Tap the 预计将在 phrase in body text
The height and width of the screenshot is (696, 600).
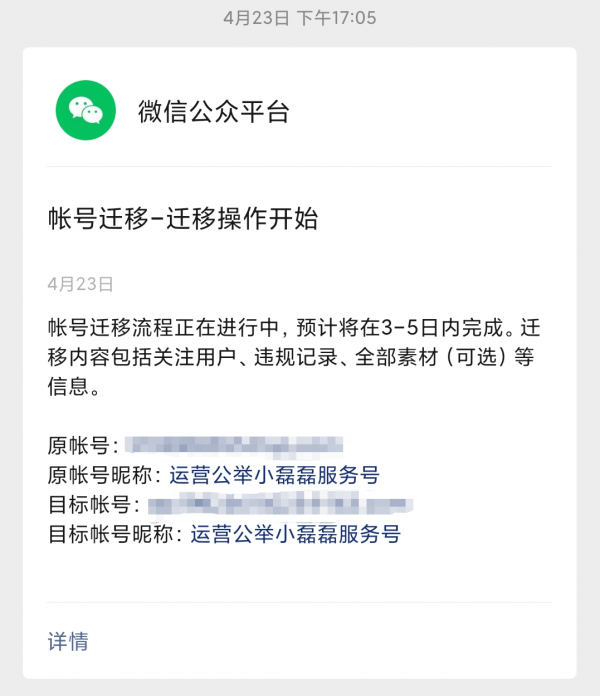[x=338, y=328]
